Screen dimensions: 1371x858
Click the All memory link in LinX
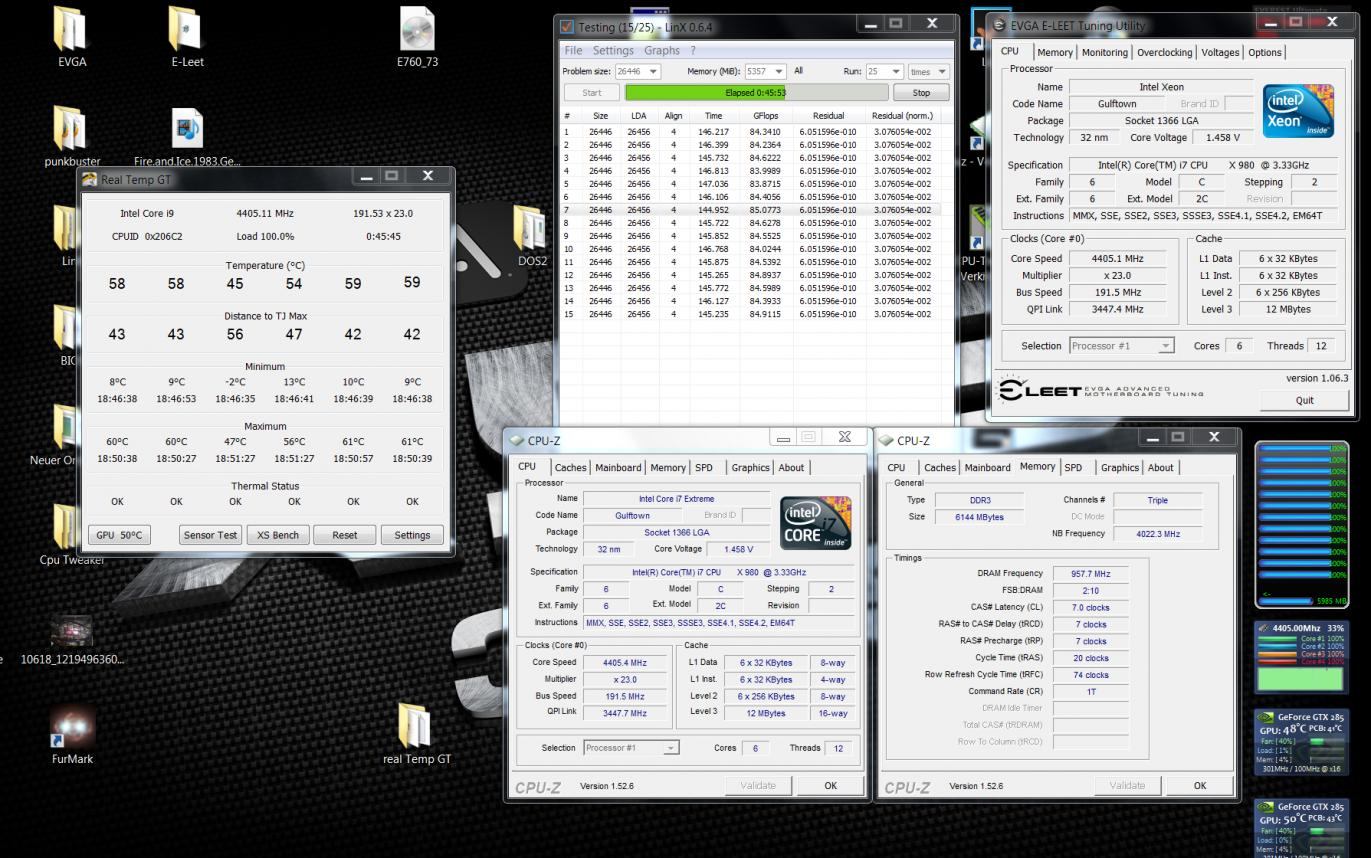coord(798,72)
